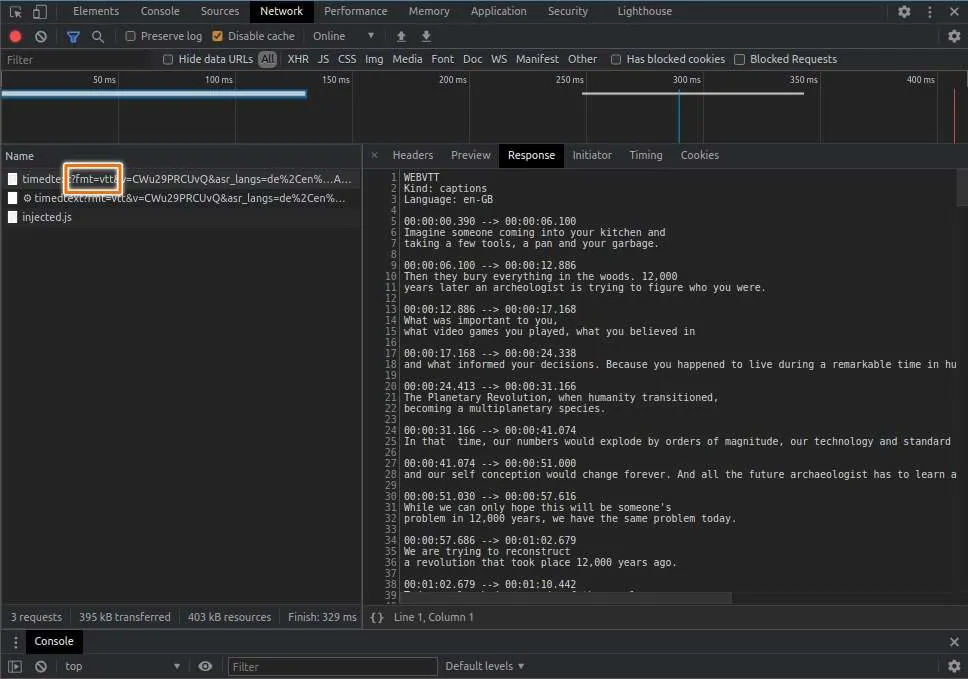The height and width of the screenshot is (679, 968).
Task: Pretty print the response with braces icon
Action: [x=377, y=617]
